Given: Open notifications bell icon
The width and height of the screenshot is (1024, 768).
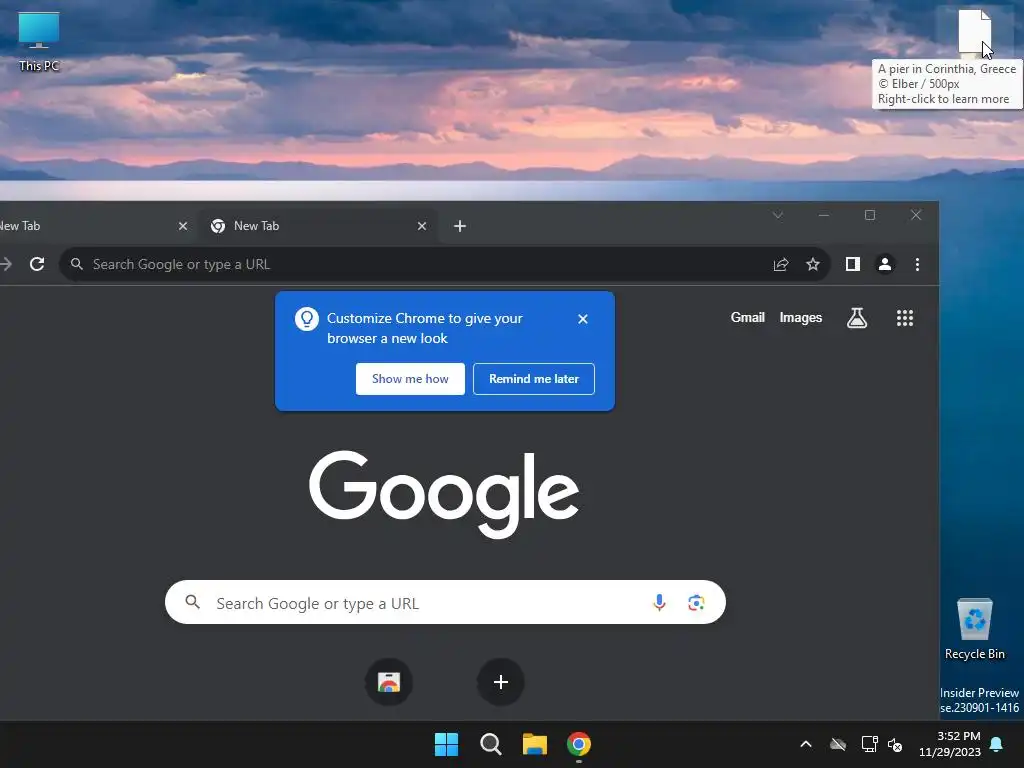Looking at the screenshot, I should click(997, 744).
